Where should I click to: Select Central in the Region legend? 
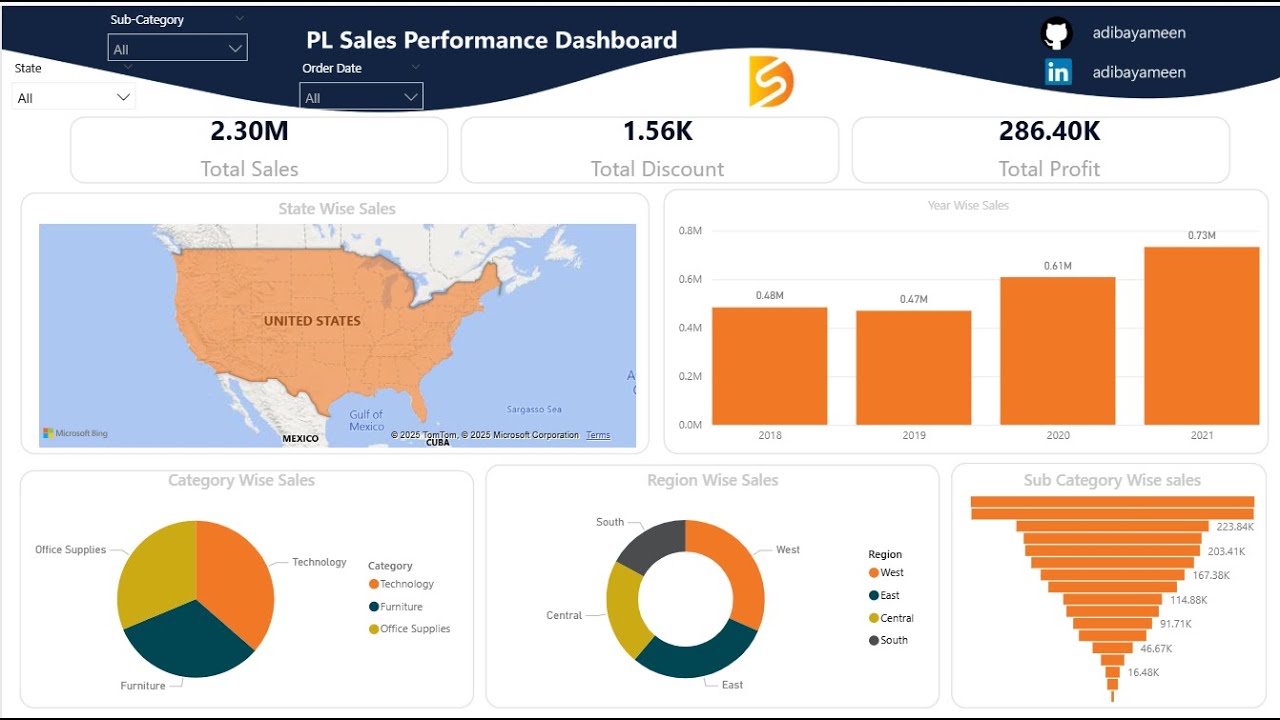(891, 618)
